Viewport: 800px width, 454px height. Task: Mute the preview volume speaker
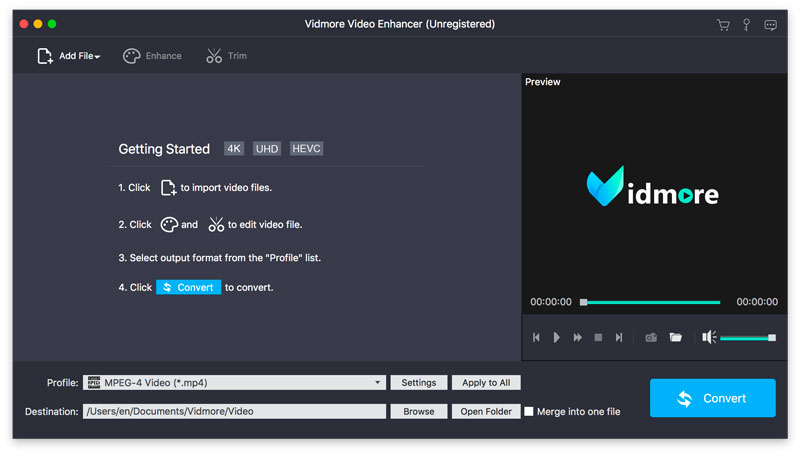(x=709, y=337)
